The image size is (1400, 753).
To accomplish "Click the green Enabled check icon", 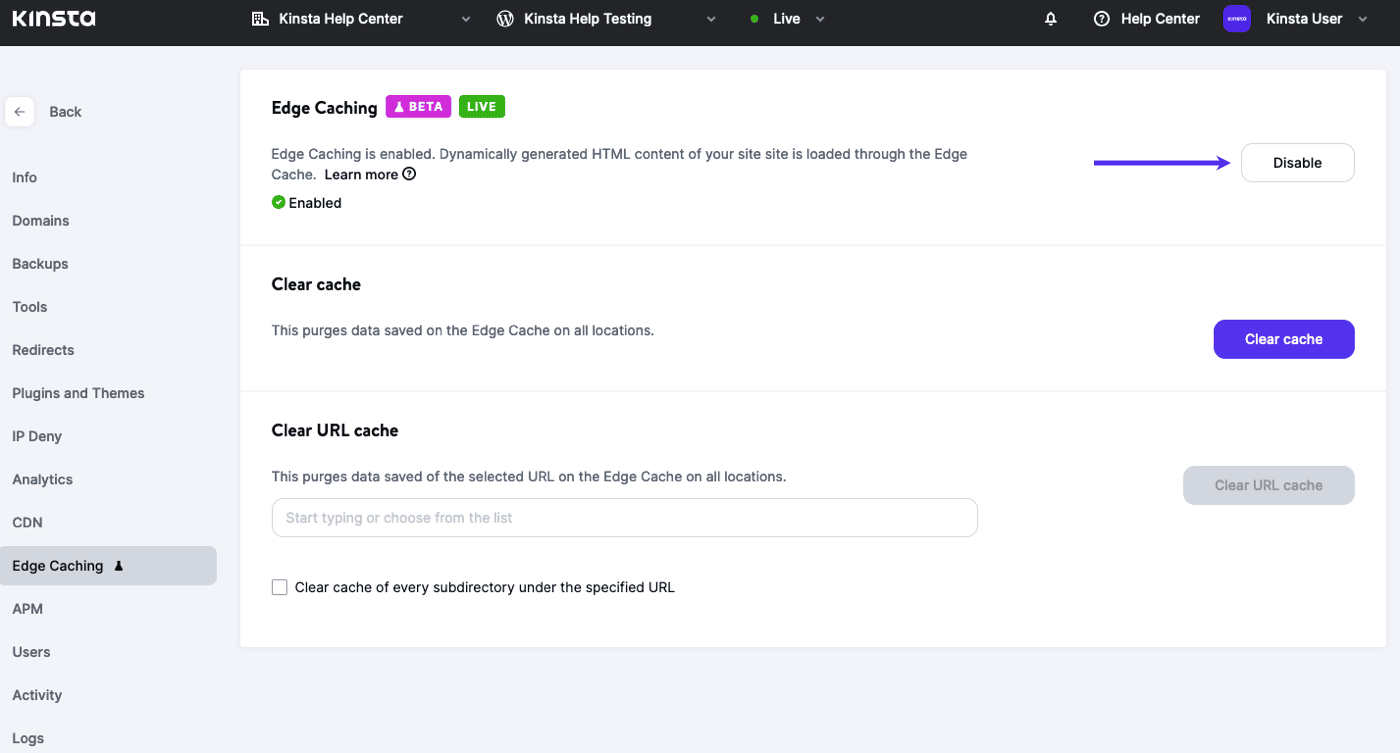I will coord(278,202).
